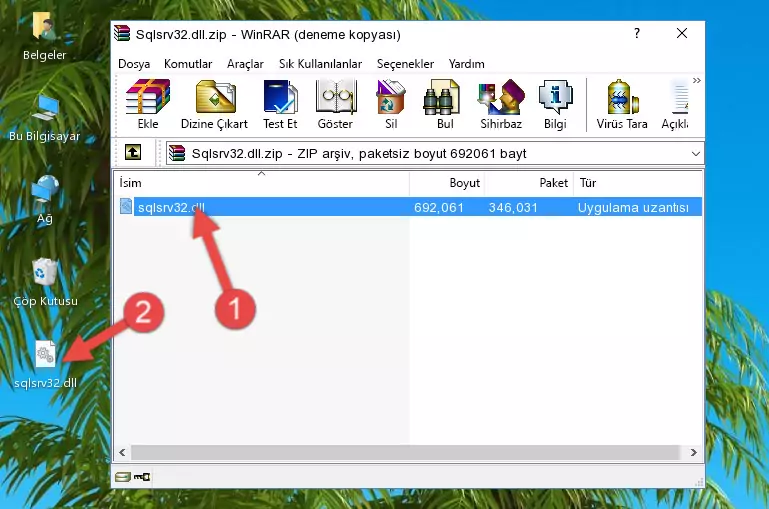Screen dimensions: 769x509
Task: Select the sqlsrv32.dll row name text
Action: pyautogui.click(x=171, y=207)
